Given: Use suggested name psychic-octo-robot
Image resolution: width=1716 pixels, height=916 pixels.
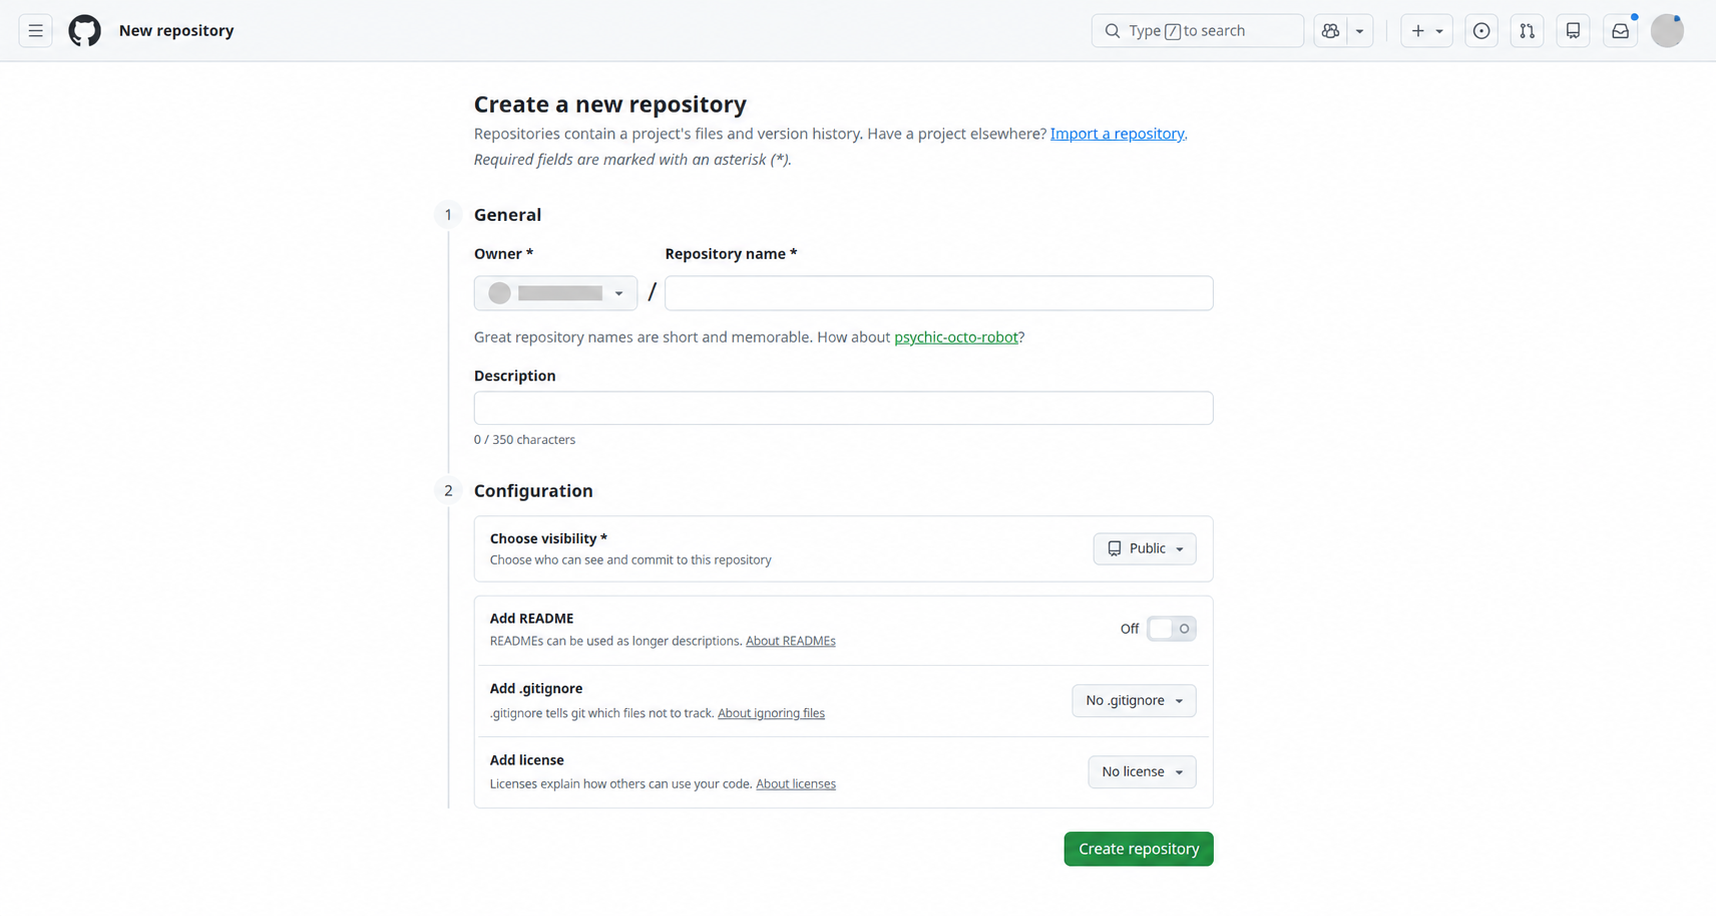Looking at the screenshot, I should coord(956,337).
